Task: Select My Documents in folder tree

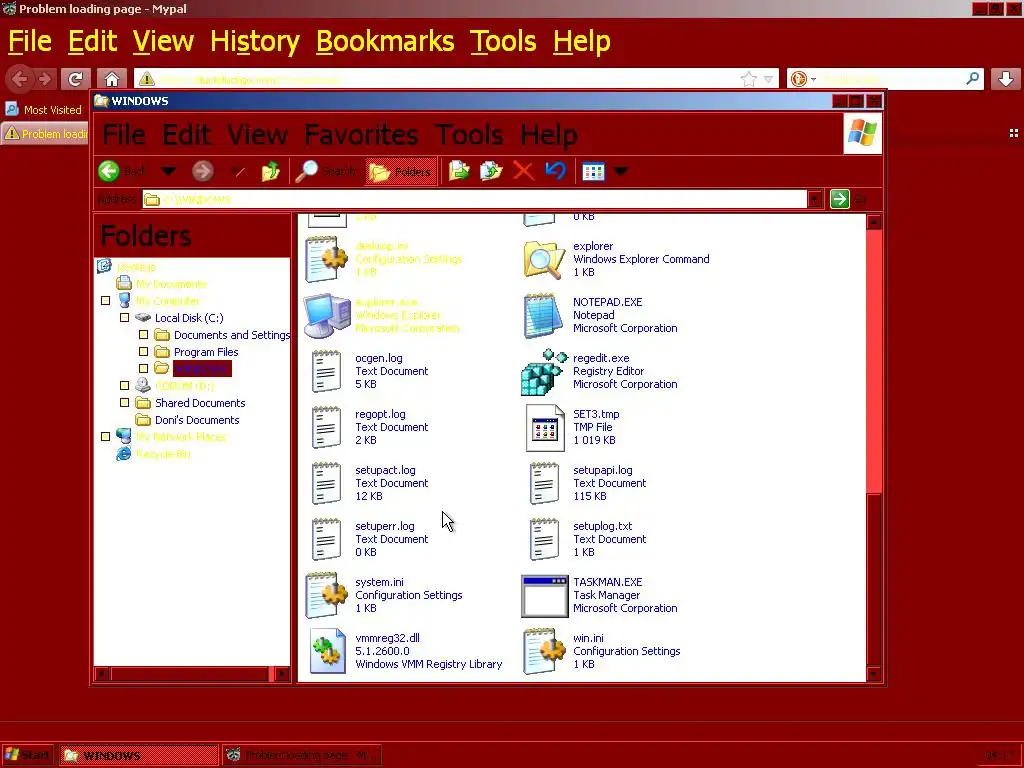Action: [171, 284]
